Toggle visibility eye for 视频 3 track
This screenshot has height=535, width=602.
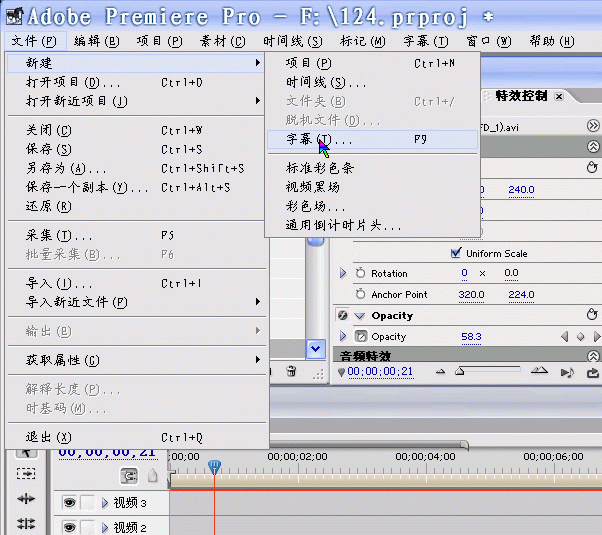69,502
